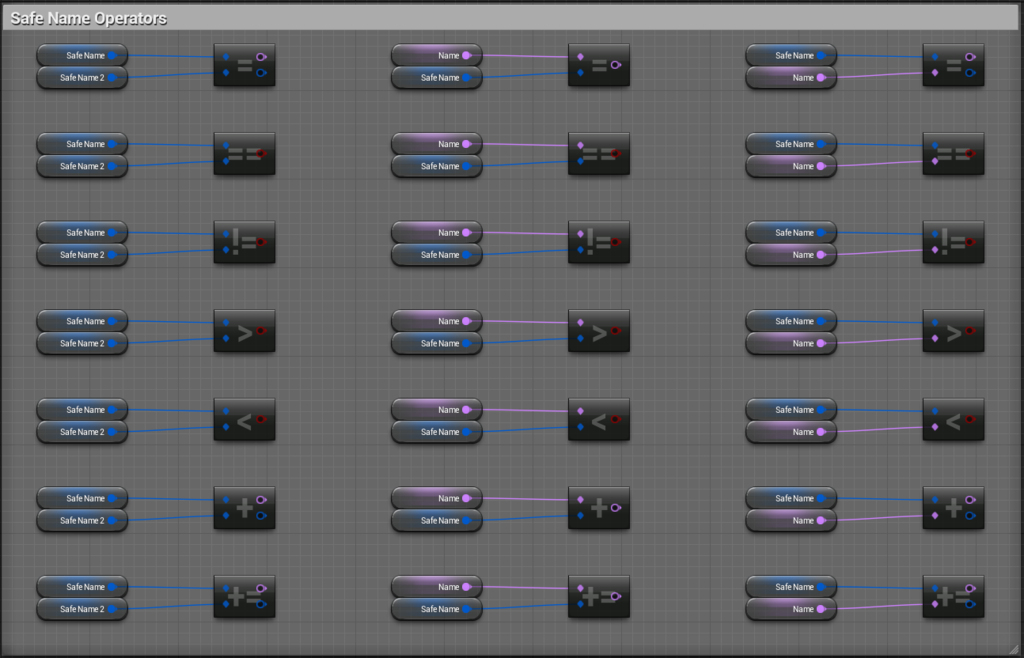Select the not-equal (!=) node in right column
This screenshot has height=658, width=1024.
click(952, 243)
